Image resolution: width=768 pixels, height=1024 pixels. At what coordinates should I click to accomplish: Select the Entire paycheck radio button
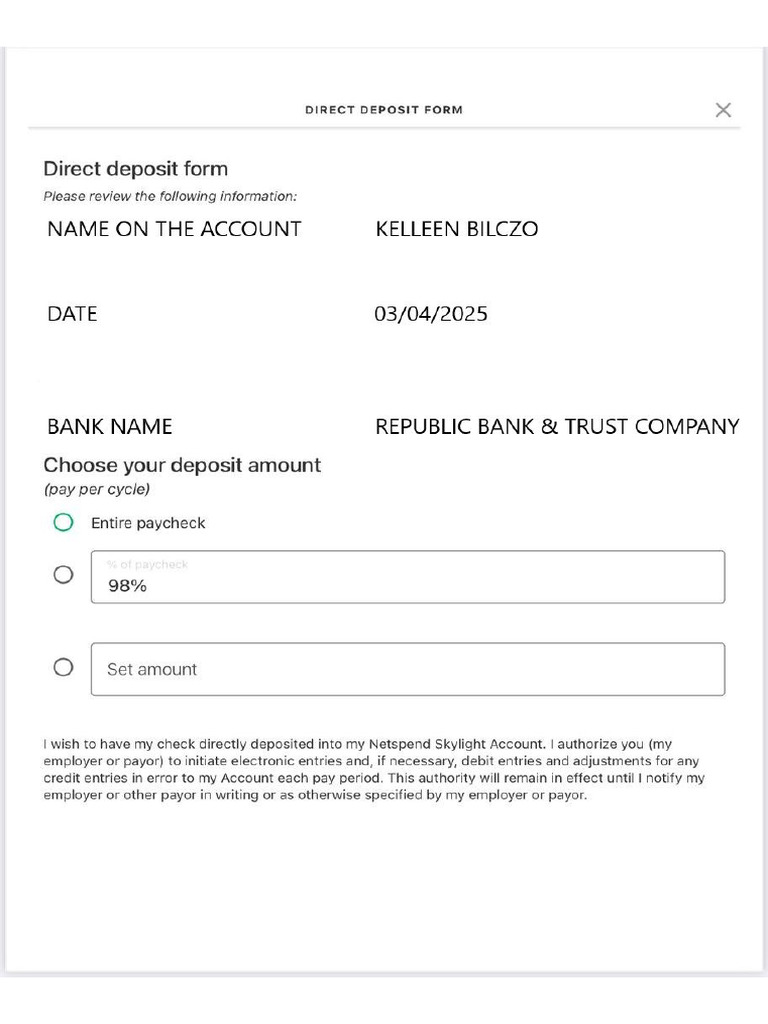click(63, 522)
